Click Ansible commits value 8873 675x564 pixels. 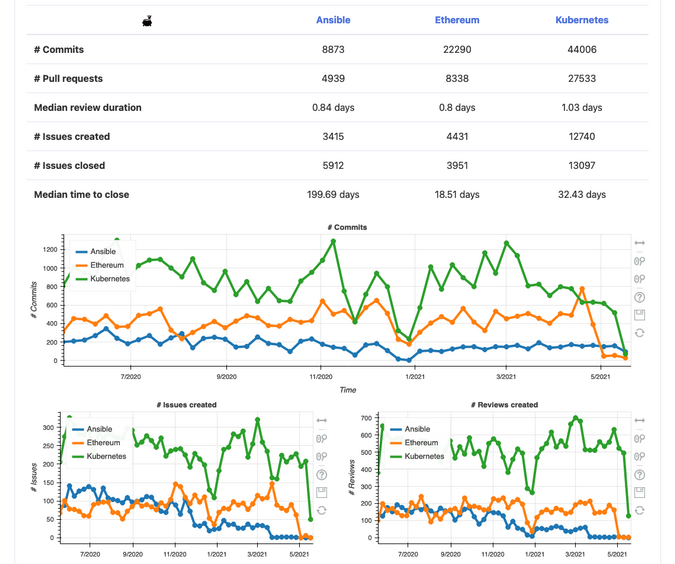coord(333,50)
